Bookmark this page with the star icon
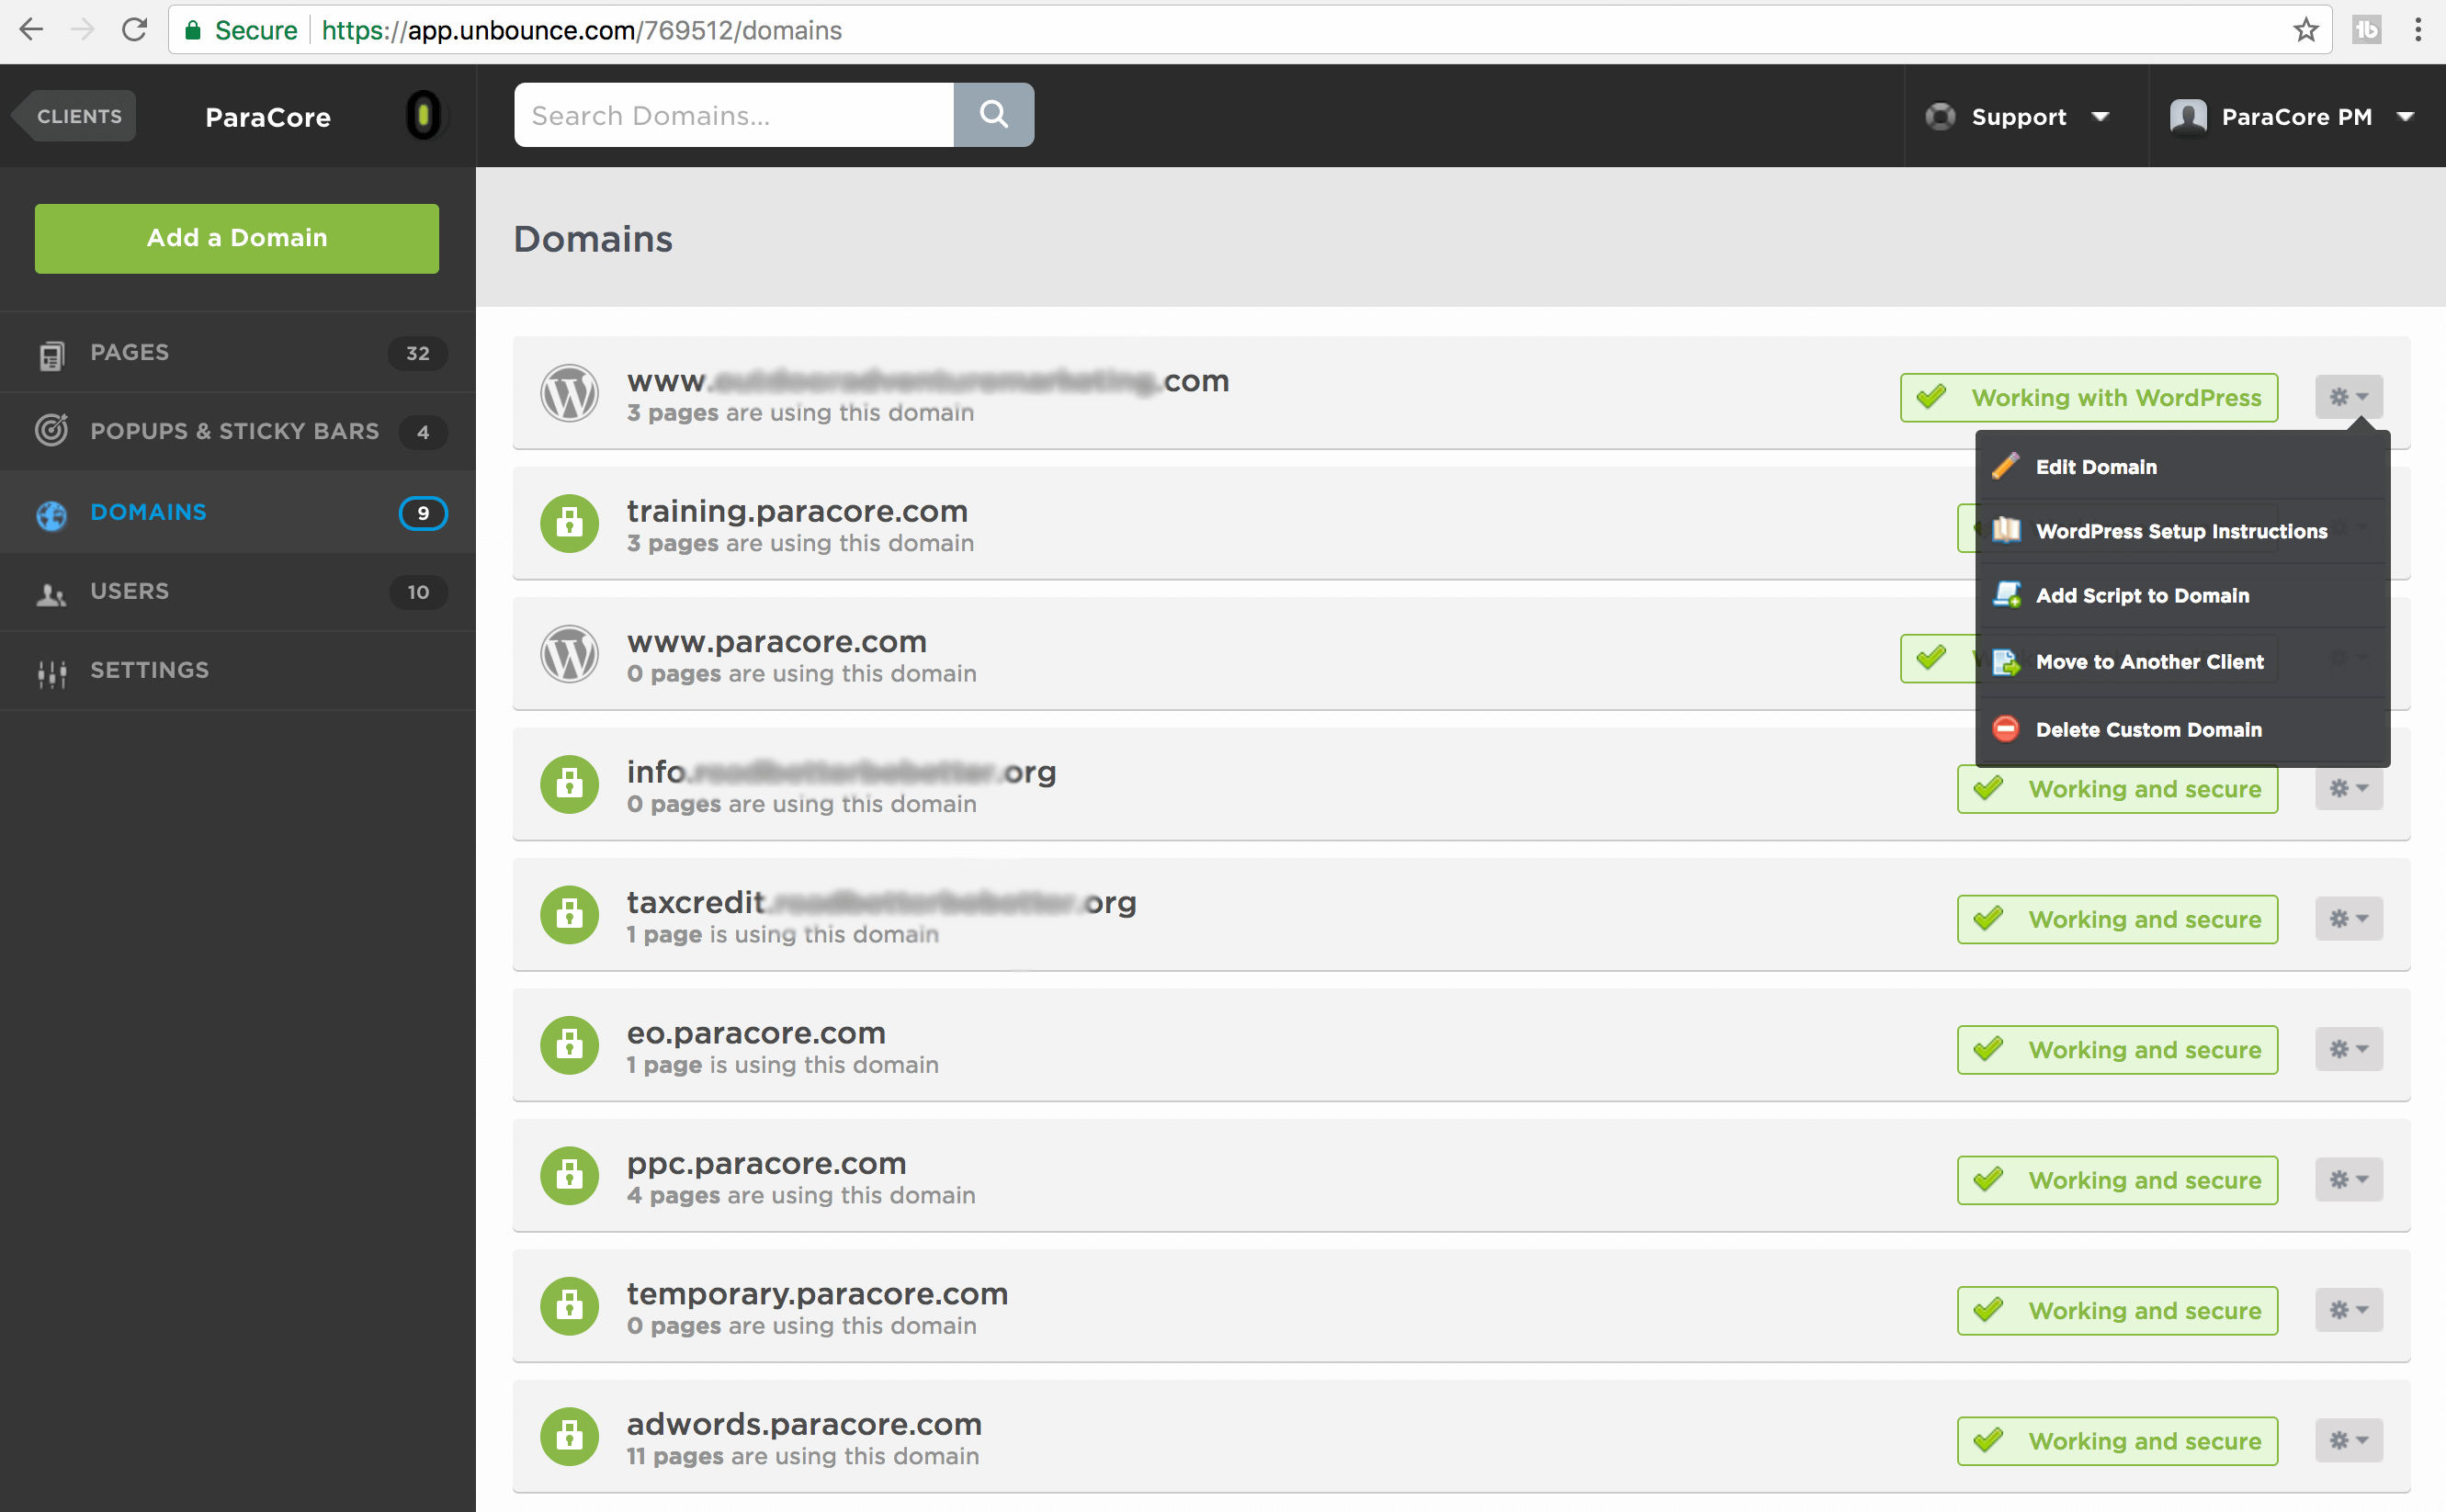This screenshot has height=1512, width=2446. coord(2305,30)
